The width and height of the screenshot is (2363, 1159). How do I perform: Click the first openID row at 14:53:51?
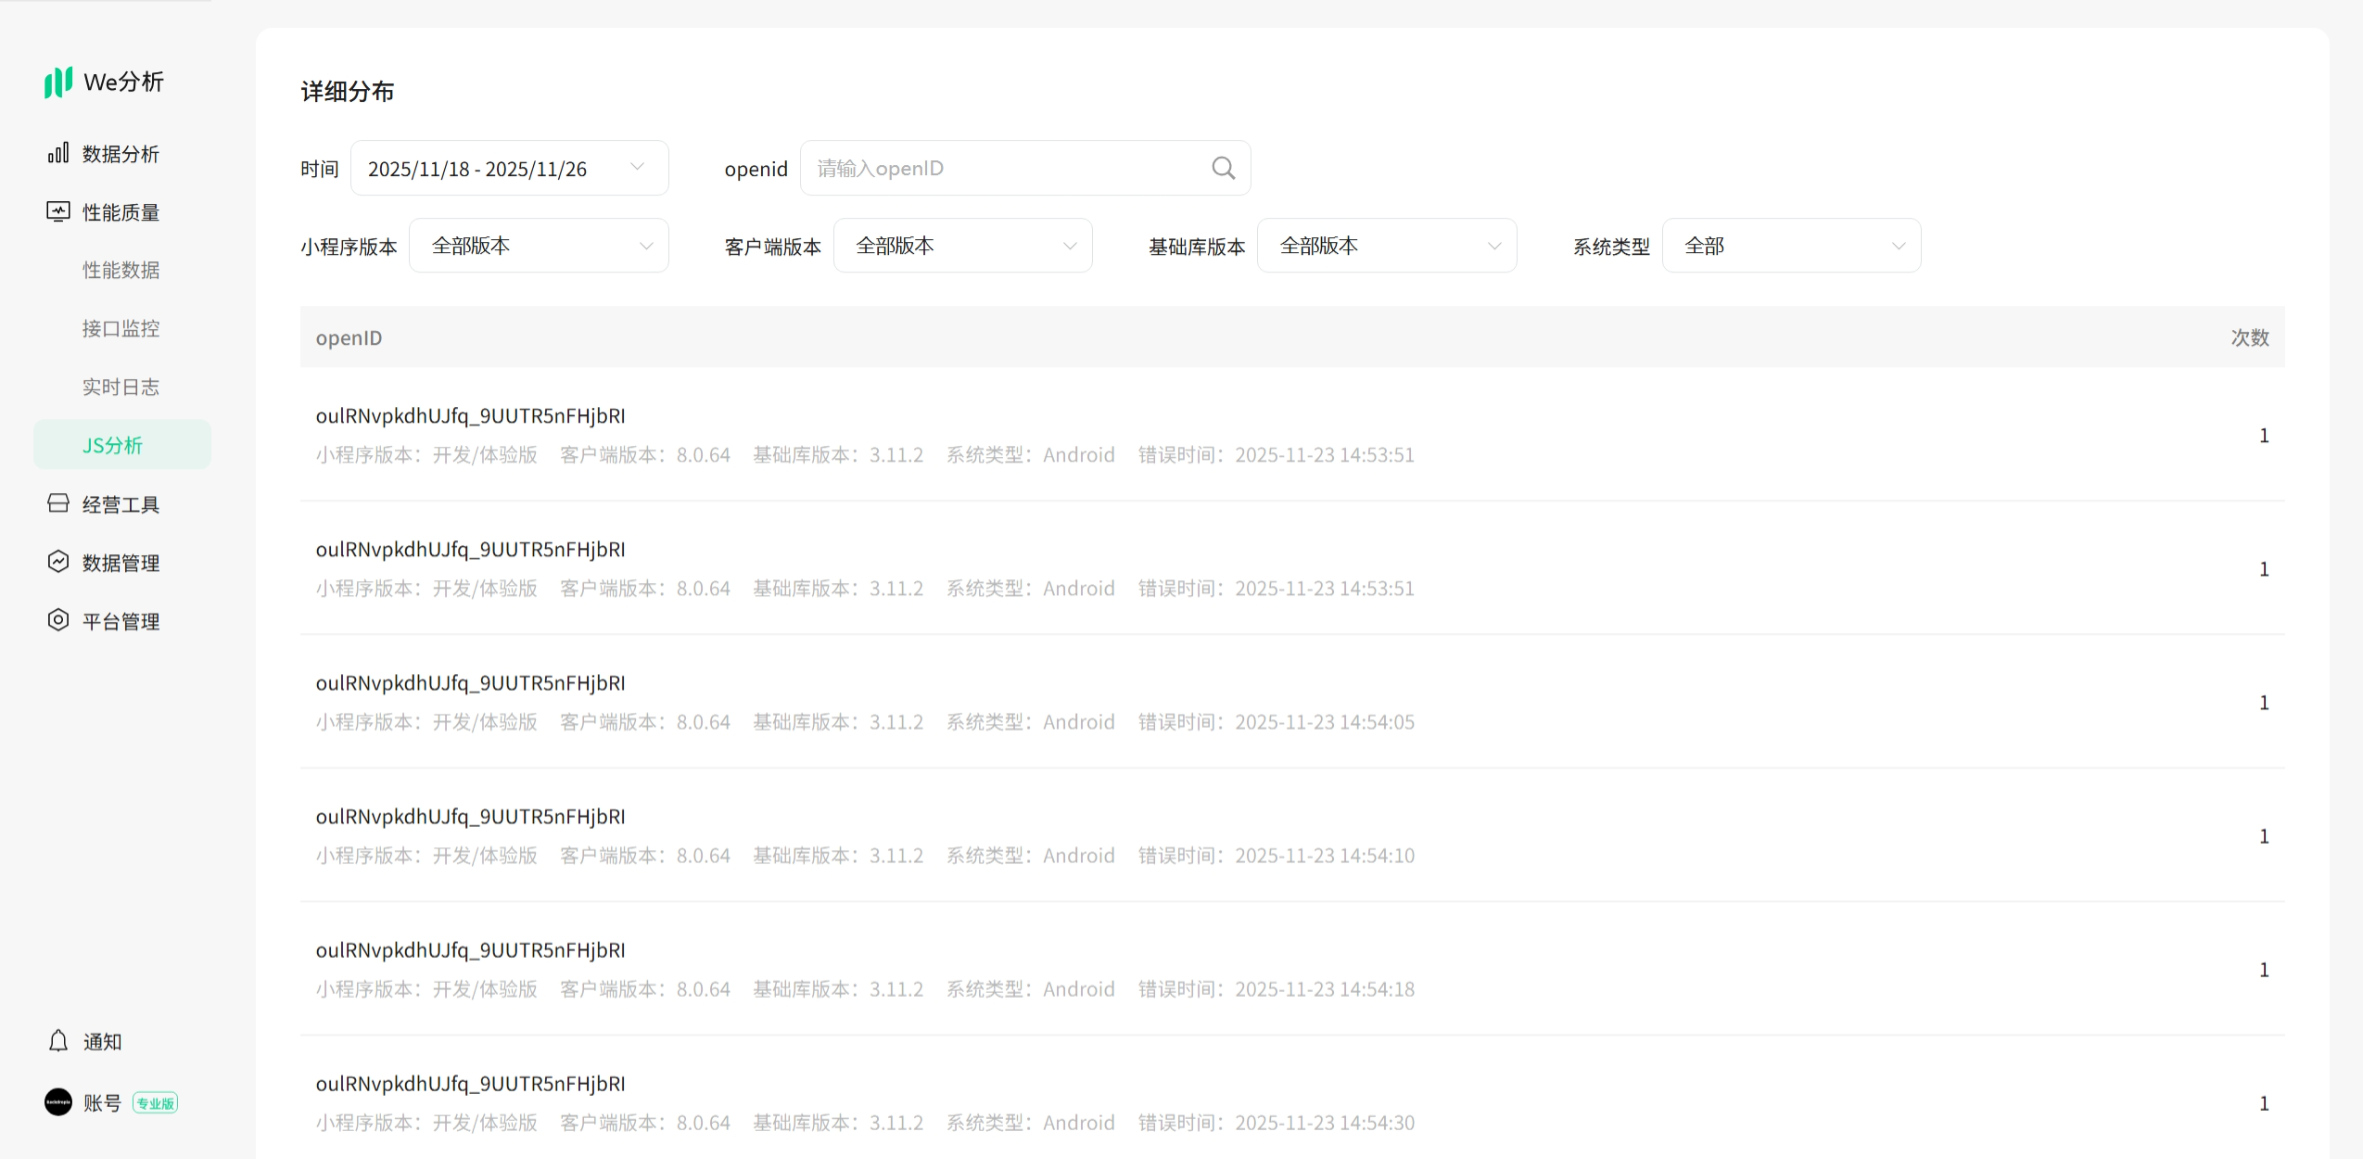[470, 416]
